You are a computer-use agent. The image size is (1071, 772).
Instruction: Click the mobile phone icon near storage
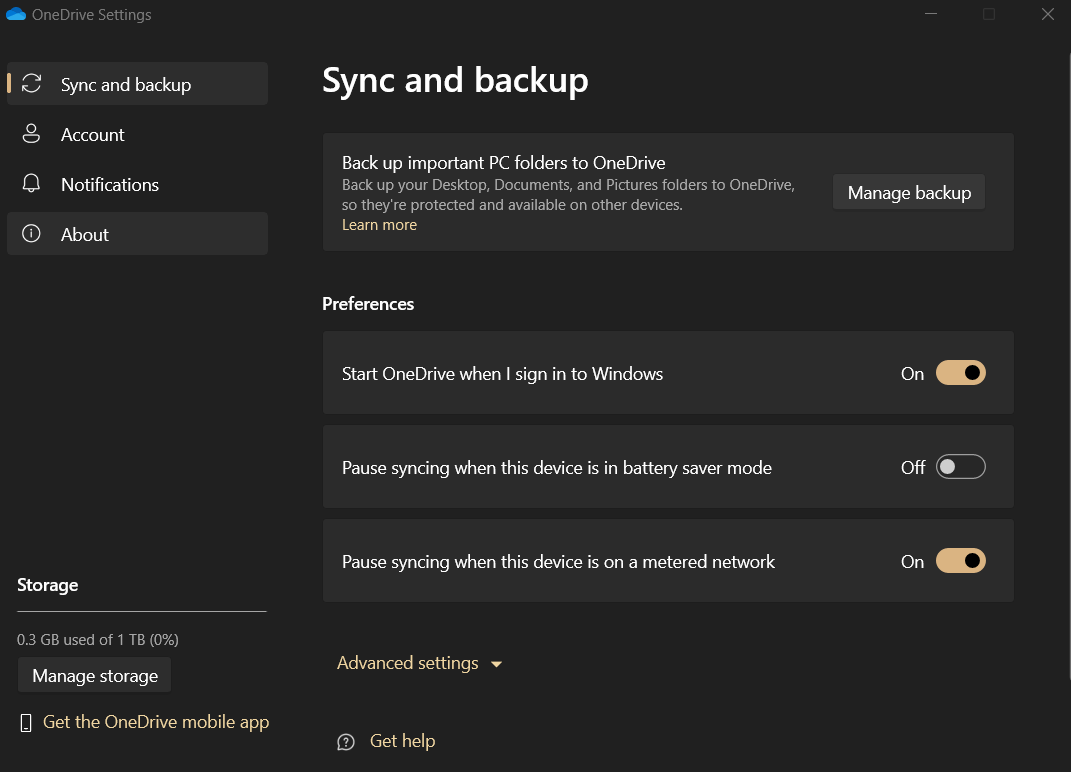coord(26,723)
